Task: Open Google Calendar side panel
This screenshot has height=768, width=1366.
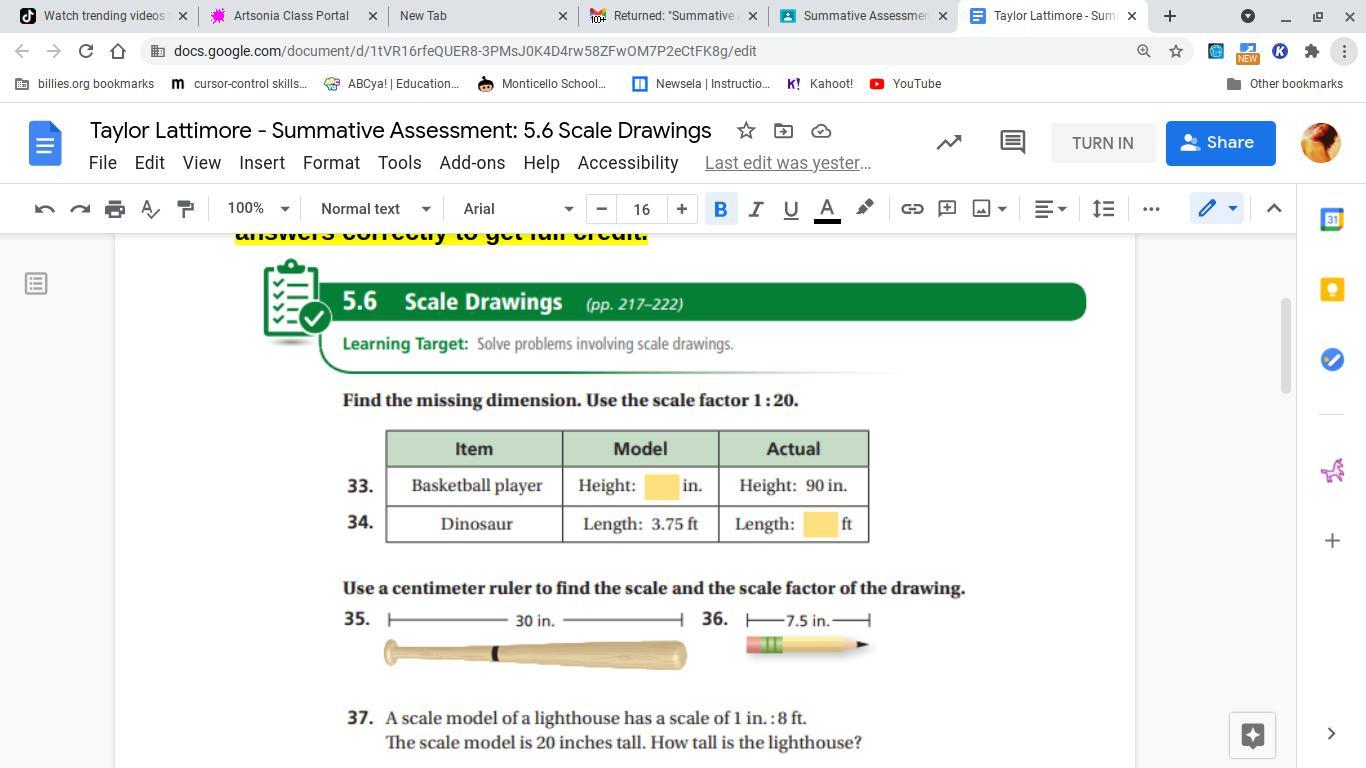Action: click(1332, 220)
